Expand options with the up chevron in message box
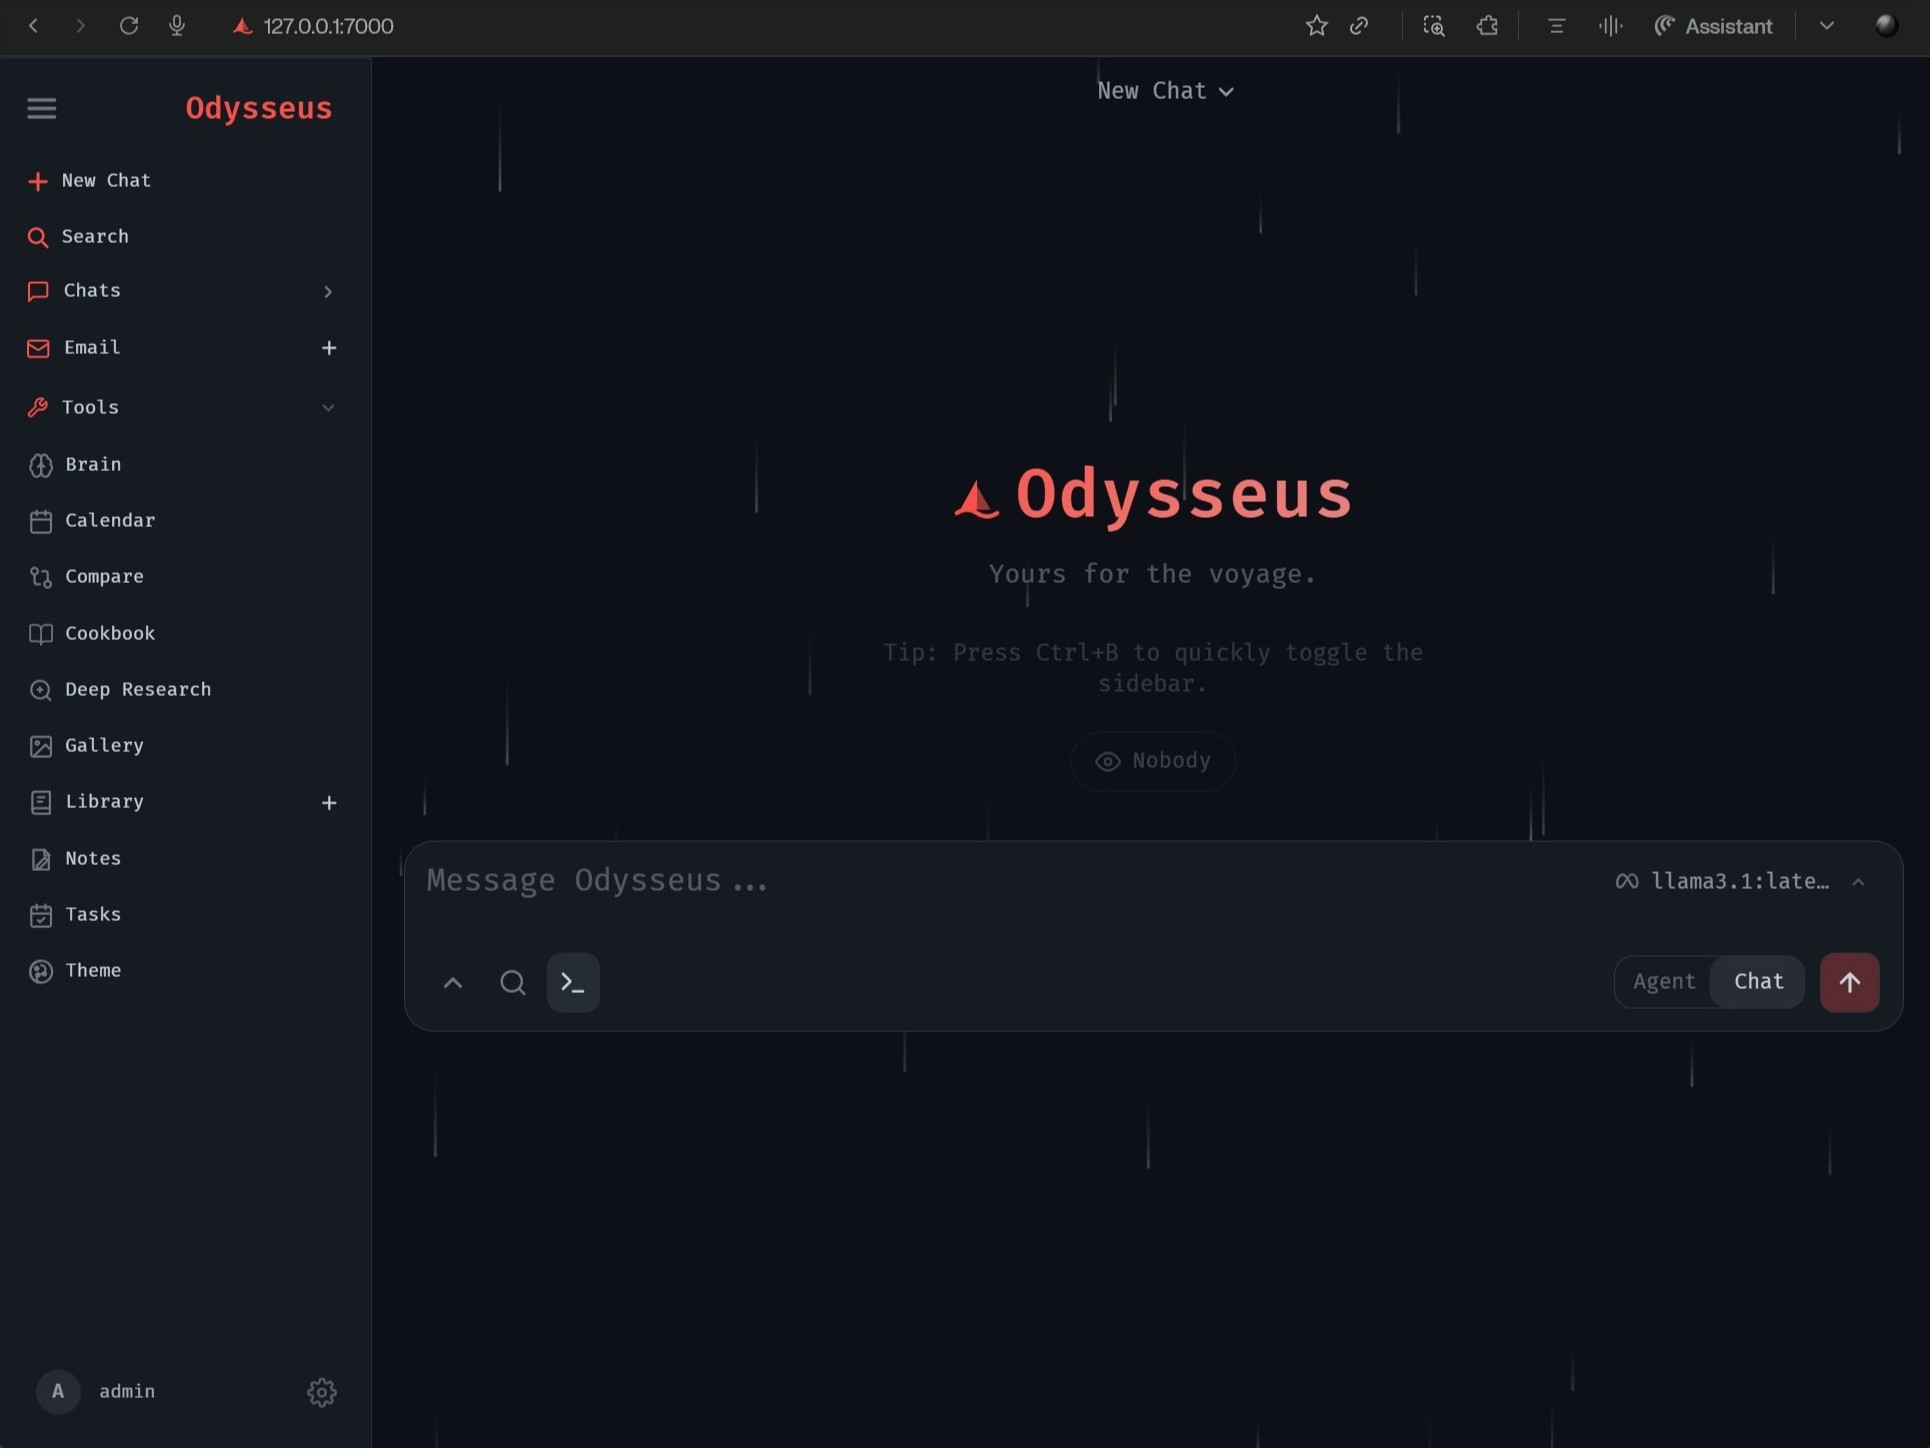This screenshot has width=1930, height=1448. pyautogui.click(x=453, y=983)
